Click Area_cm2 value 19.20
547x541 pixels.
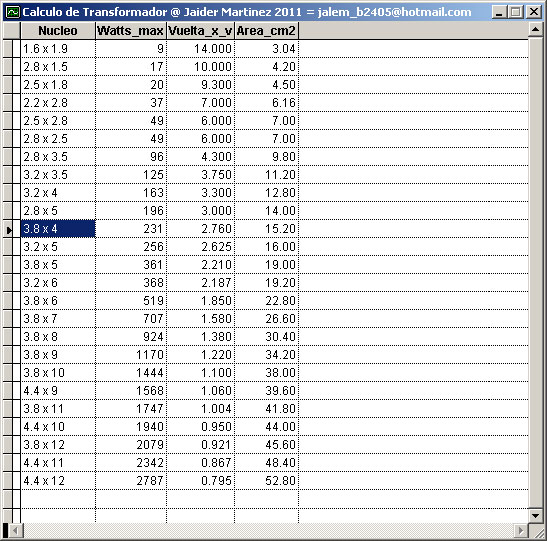click(x=267, y=283)
